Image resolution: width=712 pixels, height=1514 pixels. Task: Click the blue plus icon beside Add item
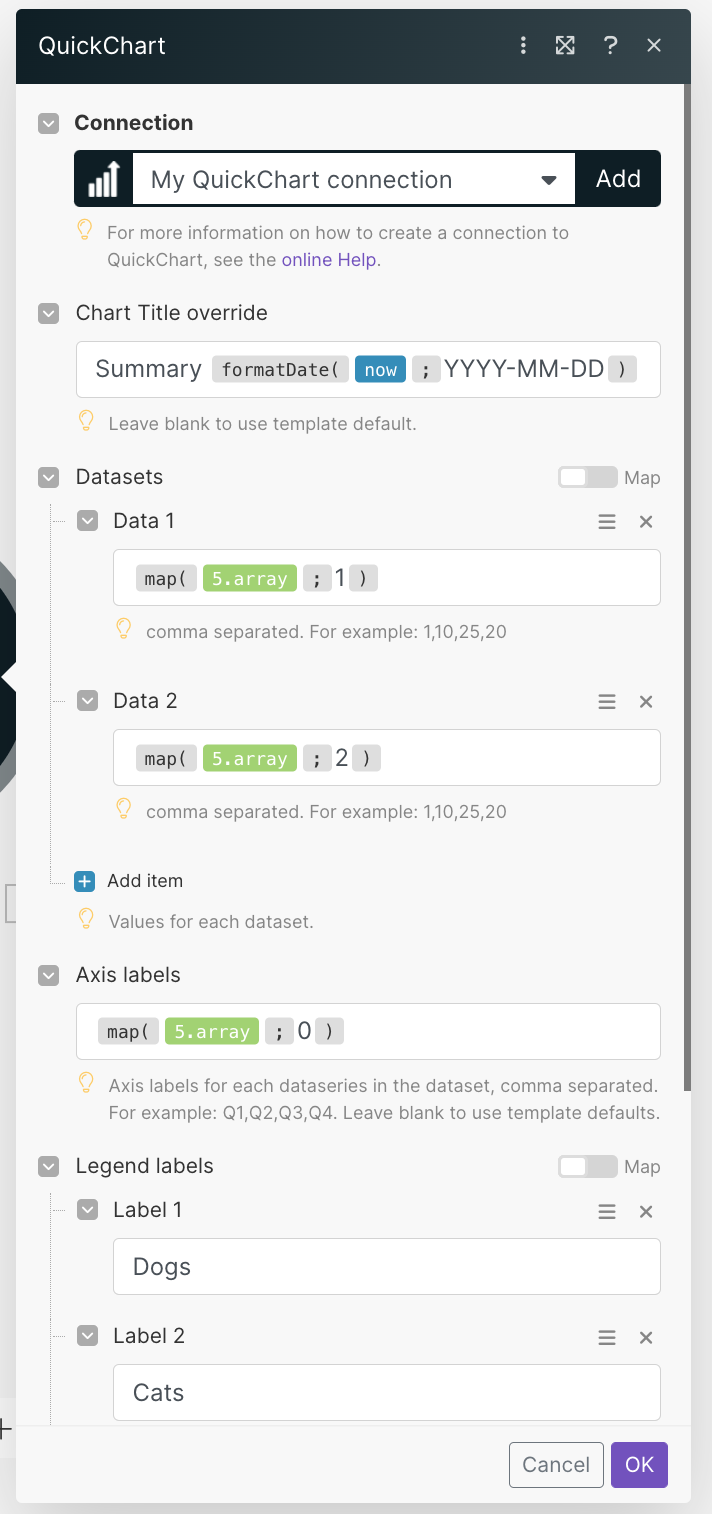85,881
